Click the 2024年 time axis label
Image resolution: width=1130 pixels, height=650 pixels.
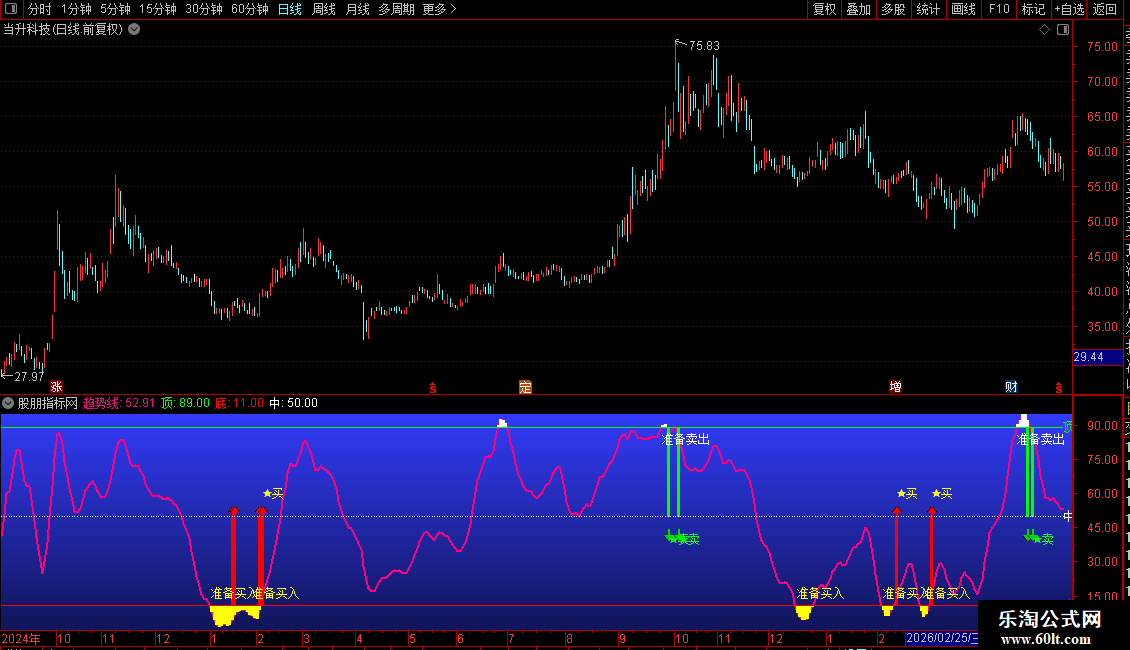21,638
